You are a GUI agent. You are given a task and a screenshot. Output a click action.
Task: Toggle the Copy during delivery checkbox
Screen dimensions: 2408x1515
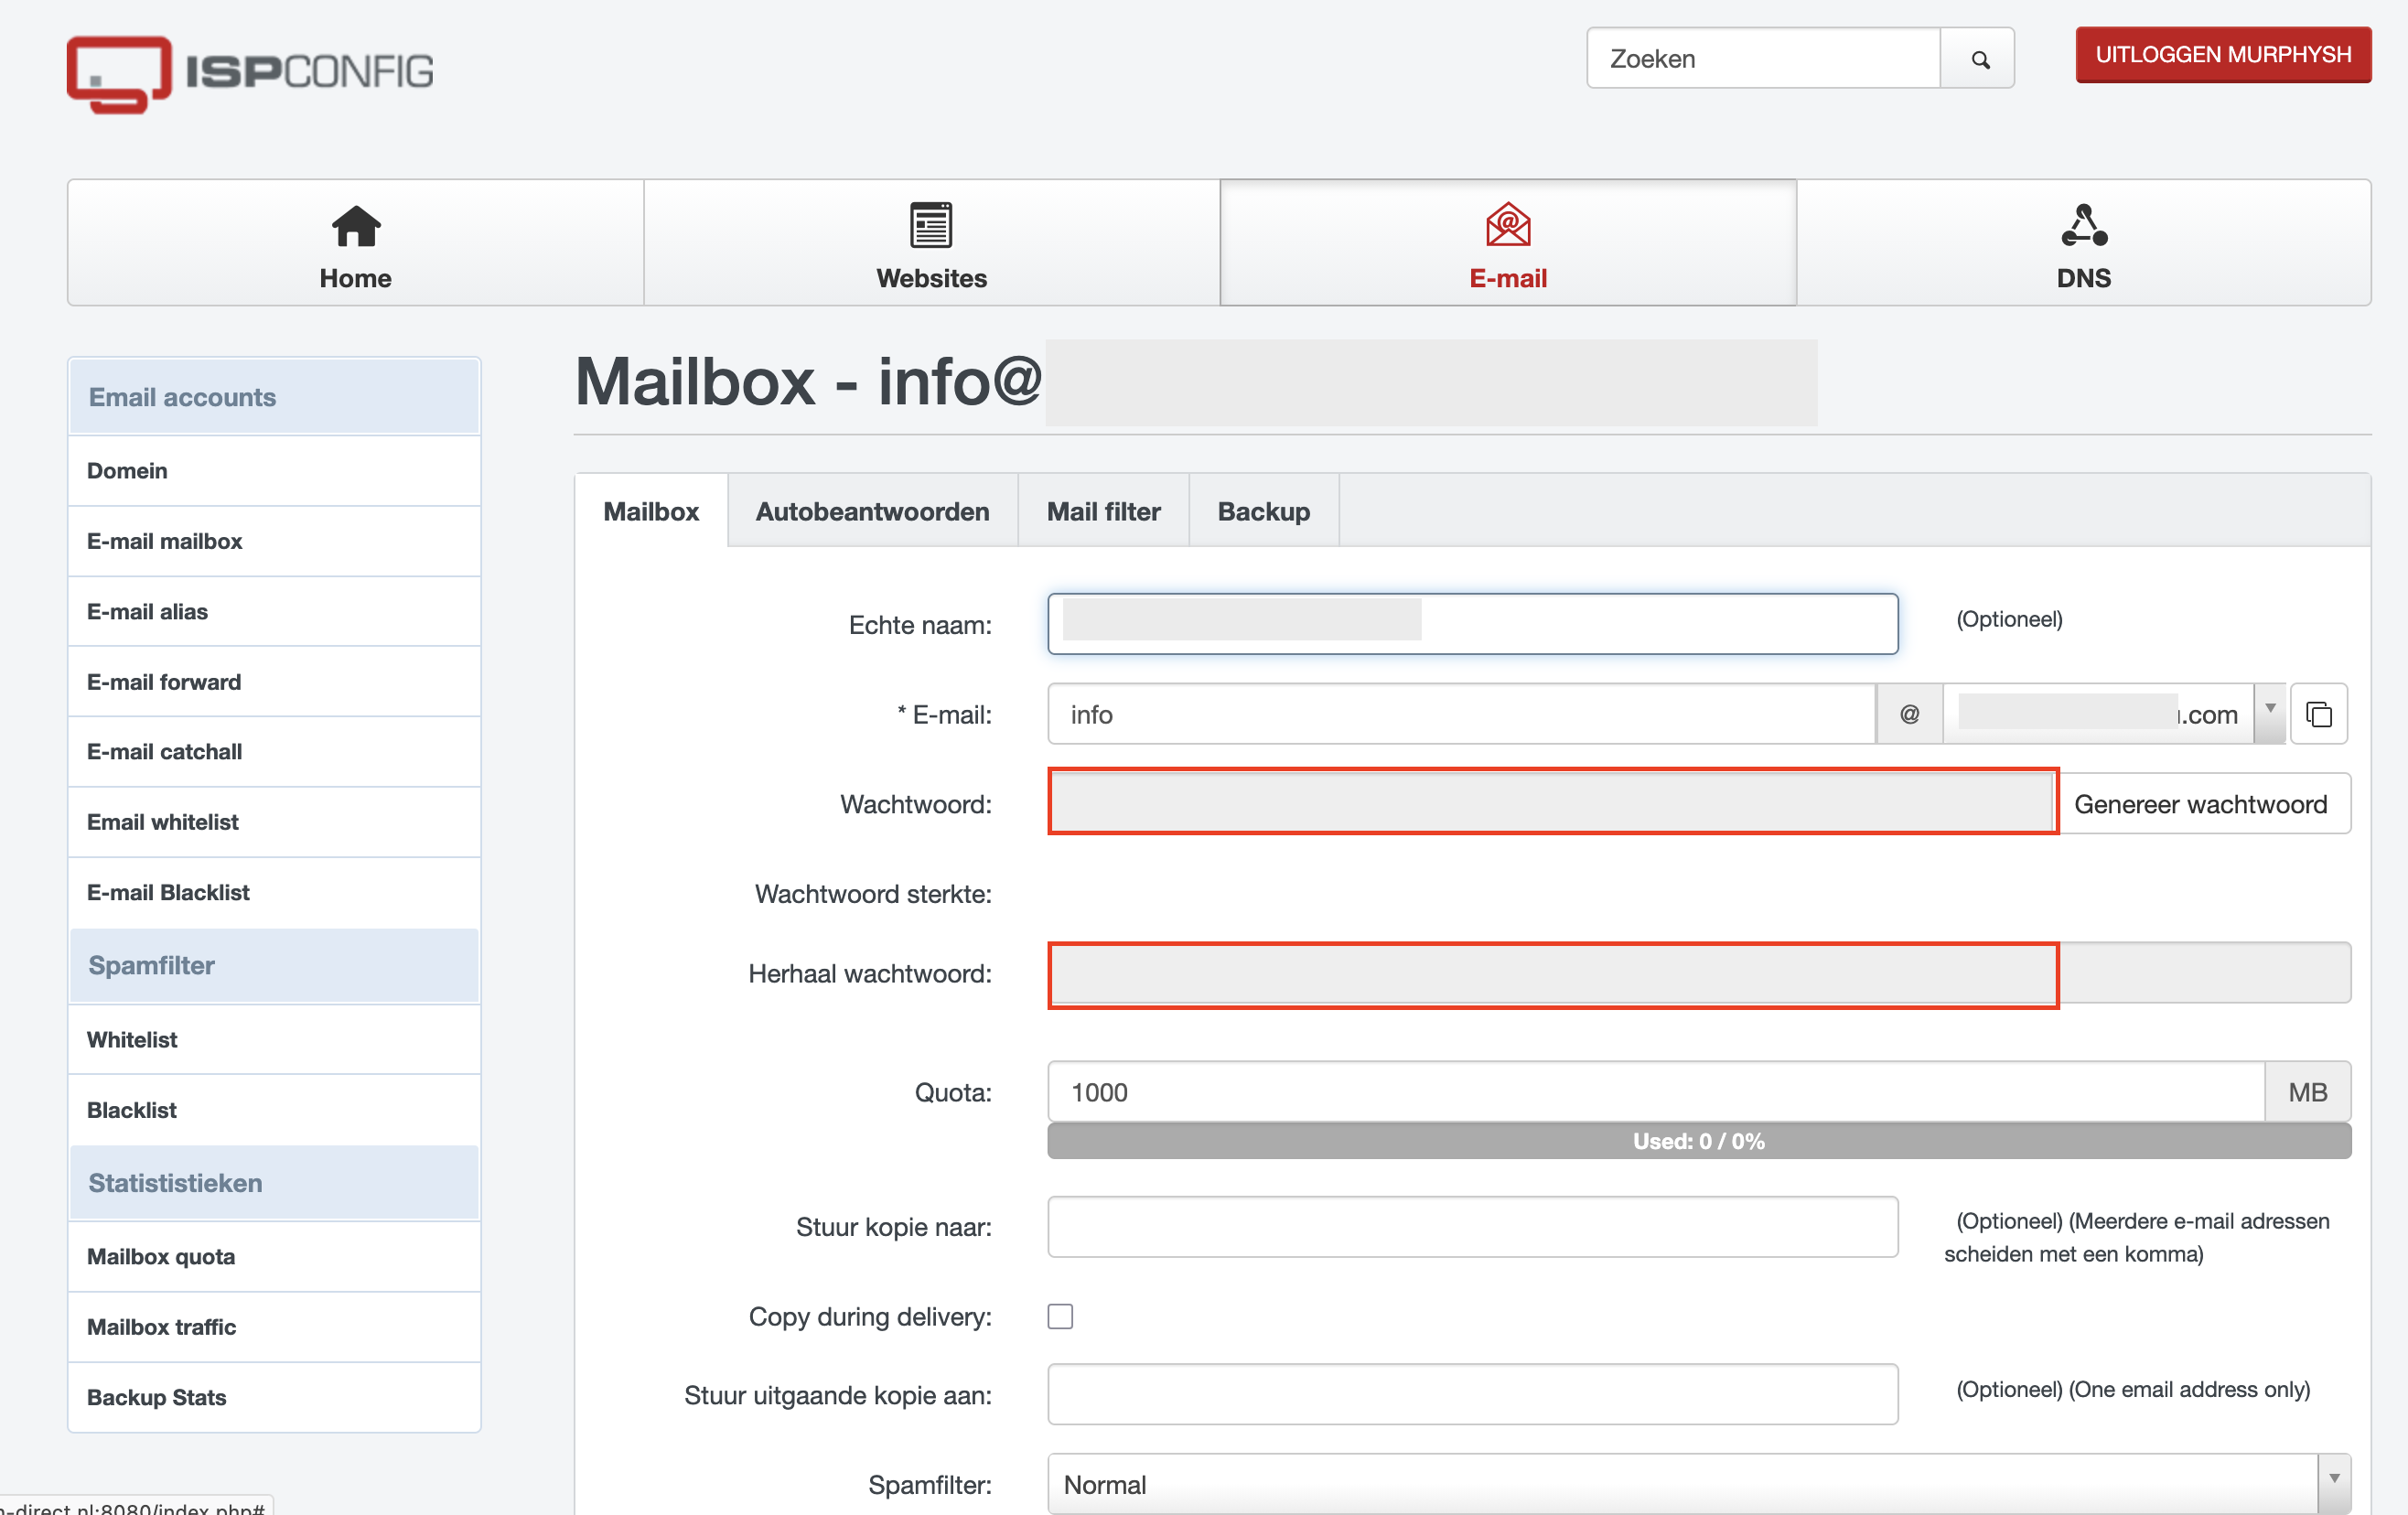[1060, 1316]
